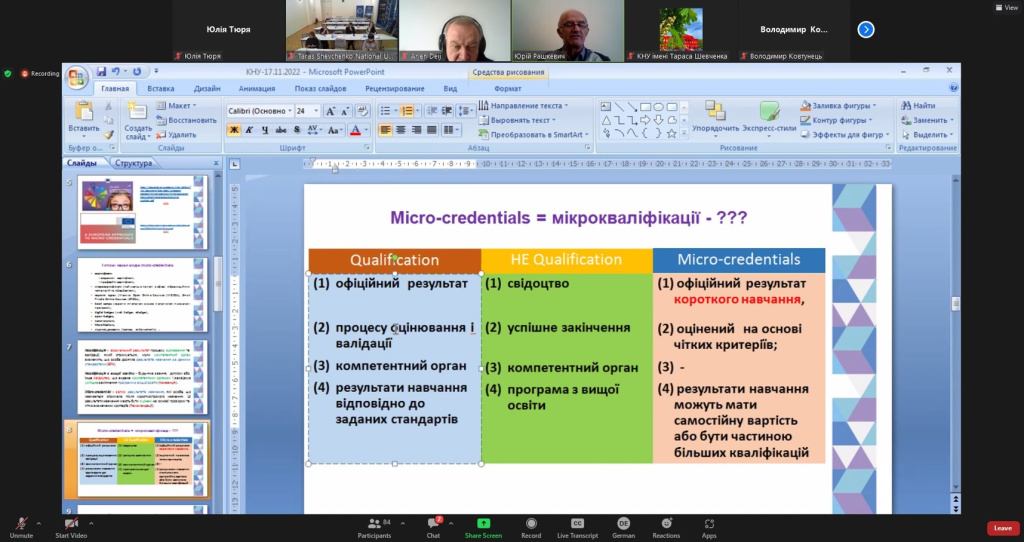The width and height of the screenshot is (1024, 542).
Task: Click the Упорядочить arrange icon
Action: 715,112
